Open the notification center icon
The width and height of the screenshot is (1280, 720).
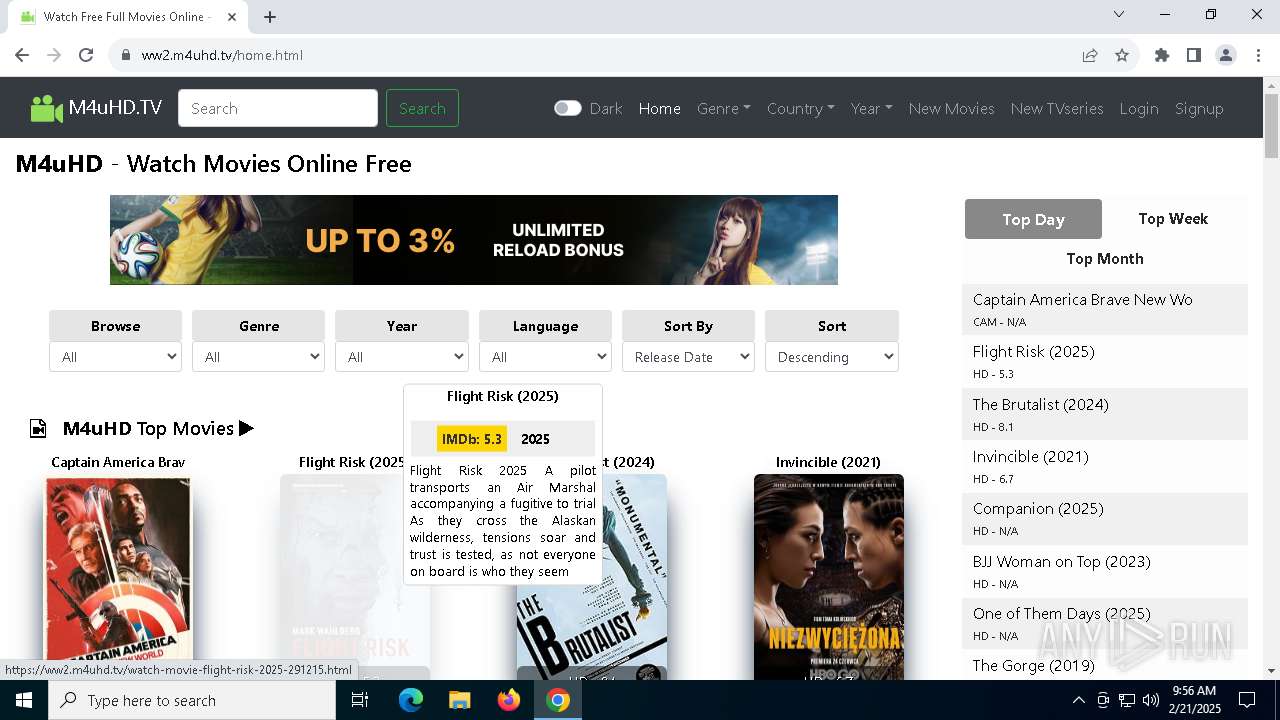pyautogui.click(x=1247, y=700)
